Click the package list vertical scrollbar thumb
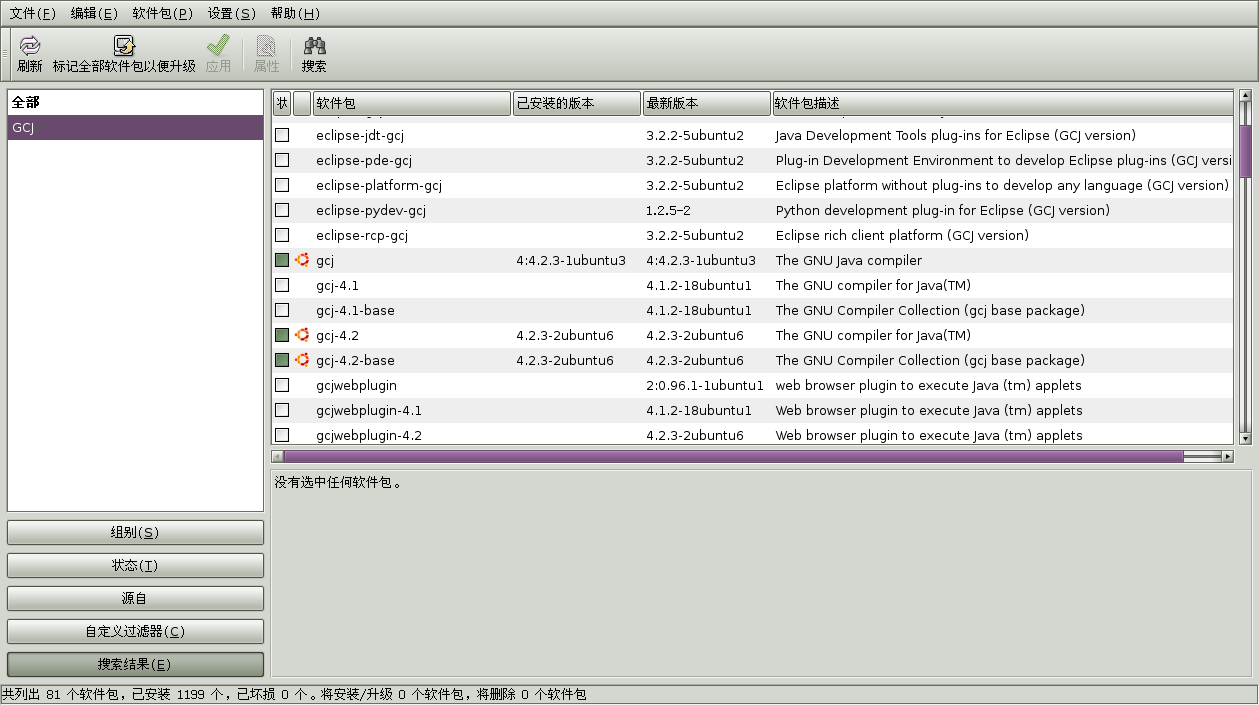This screenshot has width=1259, height=705. coord(1245,151)
